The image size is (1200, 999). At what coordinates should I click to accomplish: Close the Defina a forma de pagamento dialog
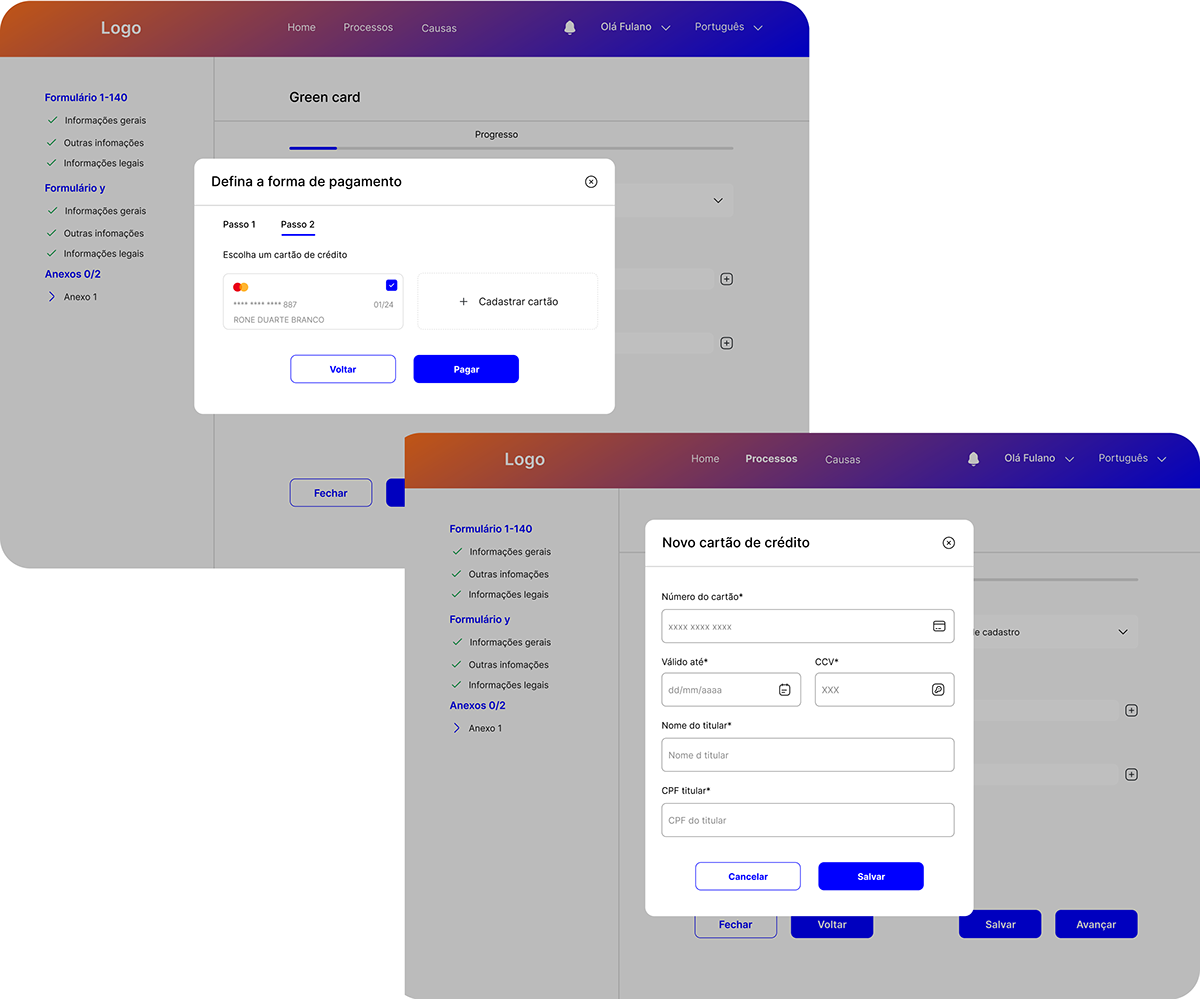pos(591,182)
